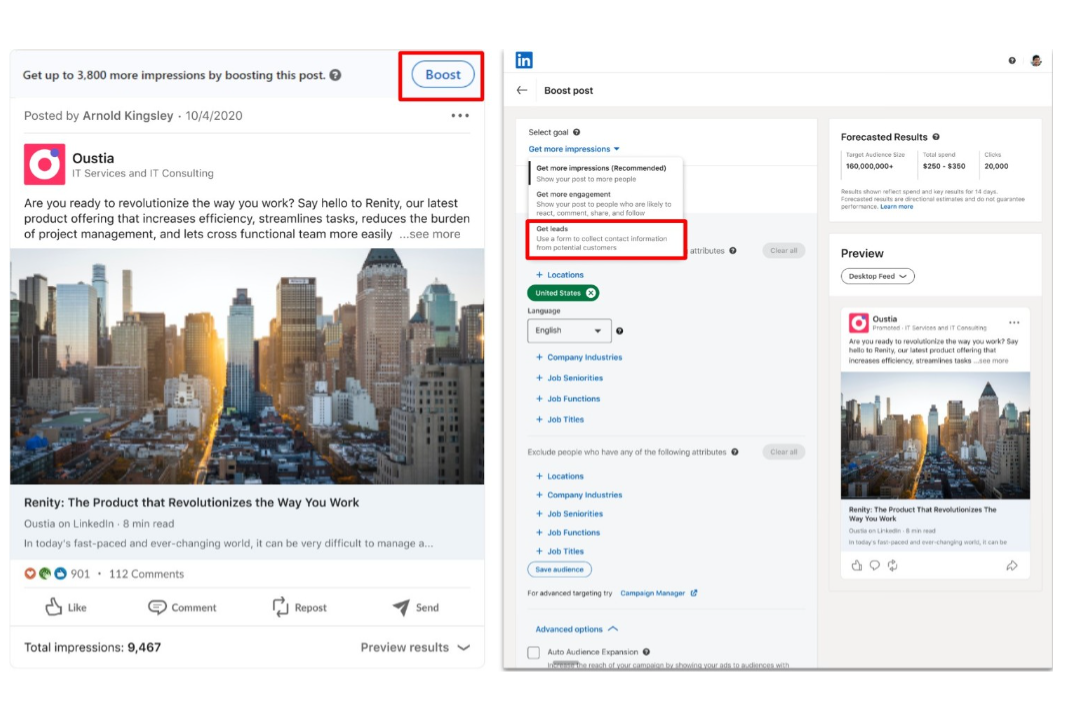Add excluded Job Functions
1092x713 pixels.
[x=568, y=533]
